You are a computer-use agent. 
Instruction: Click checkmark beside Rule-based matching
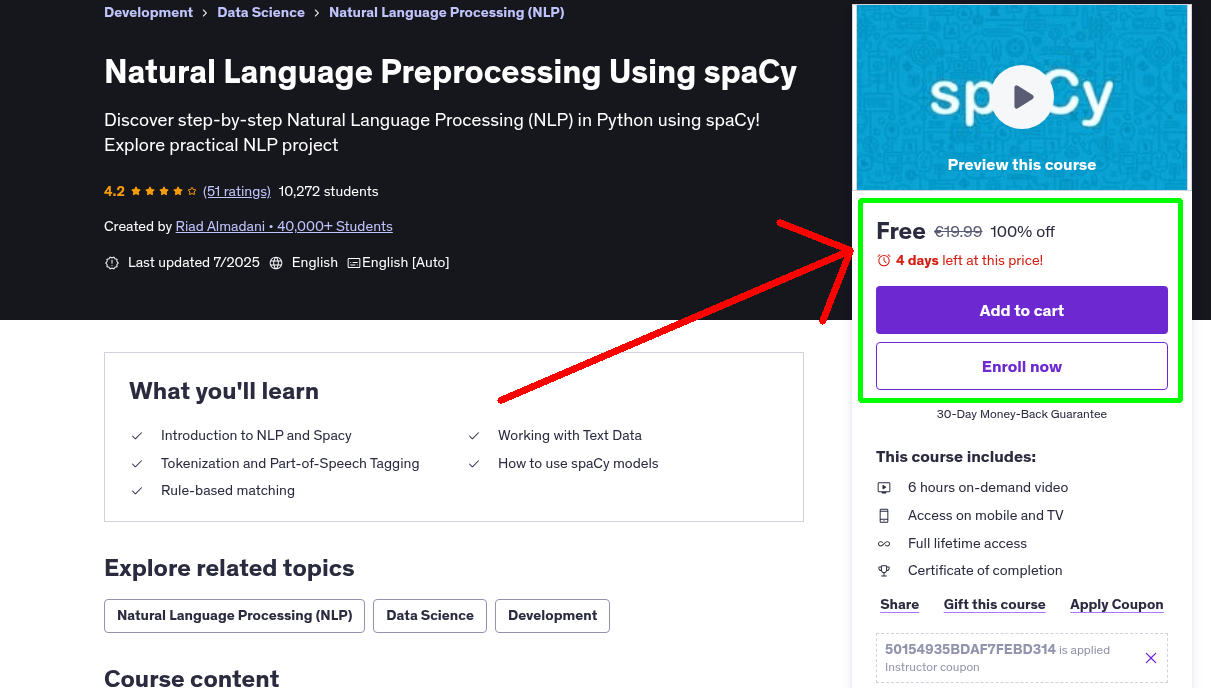click(137, 491)
